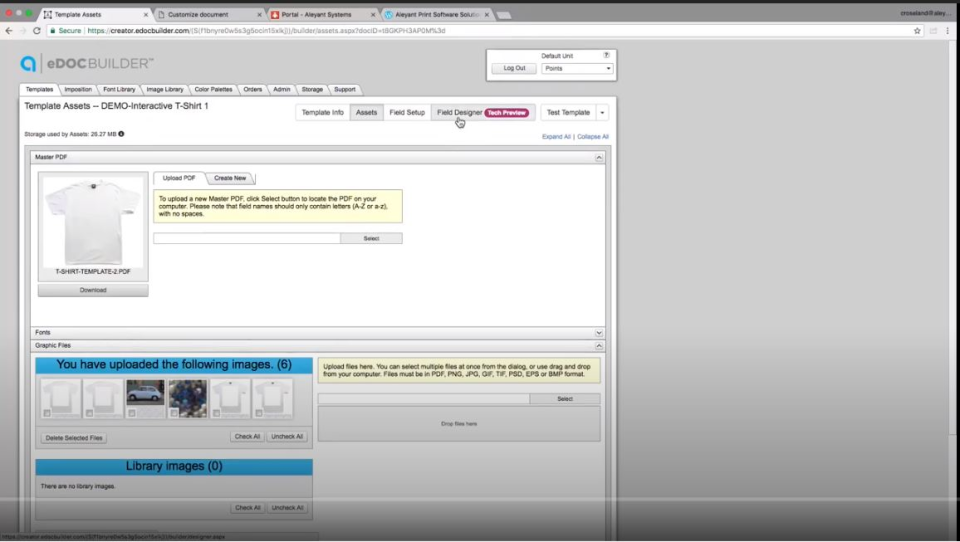Open the Support tab
This screenshot has width=960, height=542.
[345, 89]
